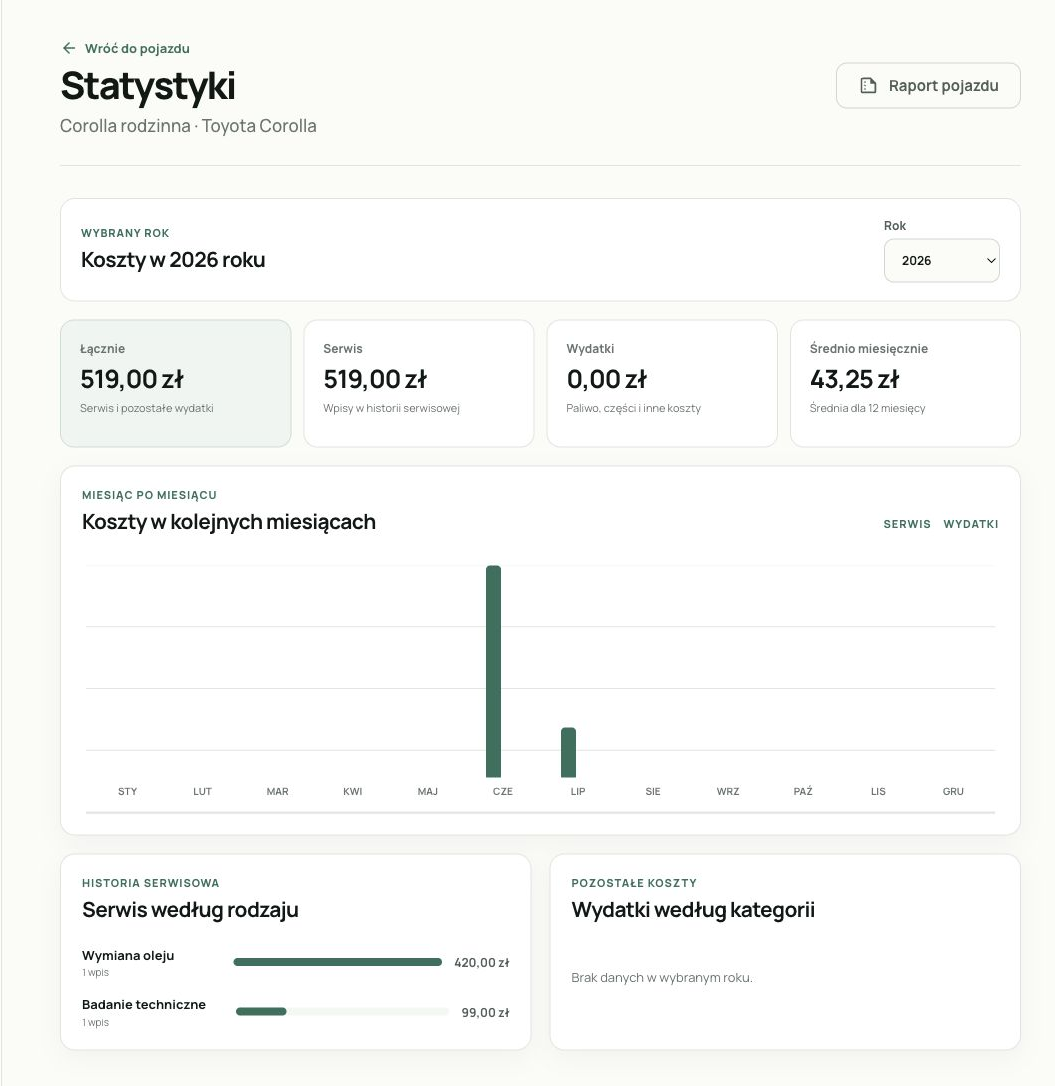This screenshot has height=1086, width=1055.
Task: Click the MAR month label
Action: tap(277, 791)
